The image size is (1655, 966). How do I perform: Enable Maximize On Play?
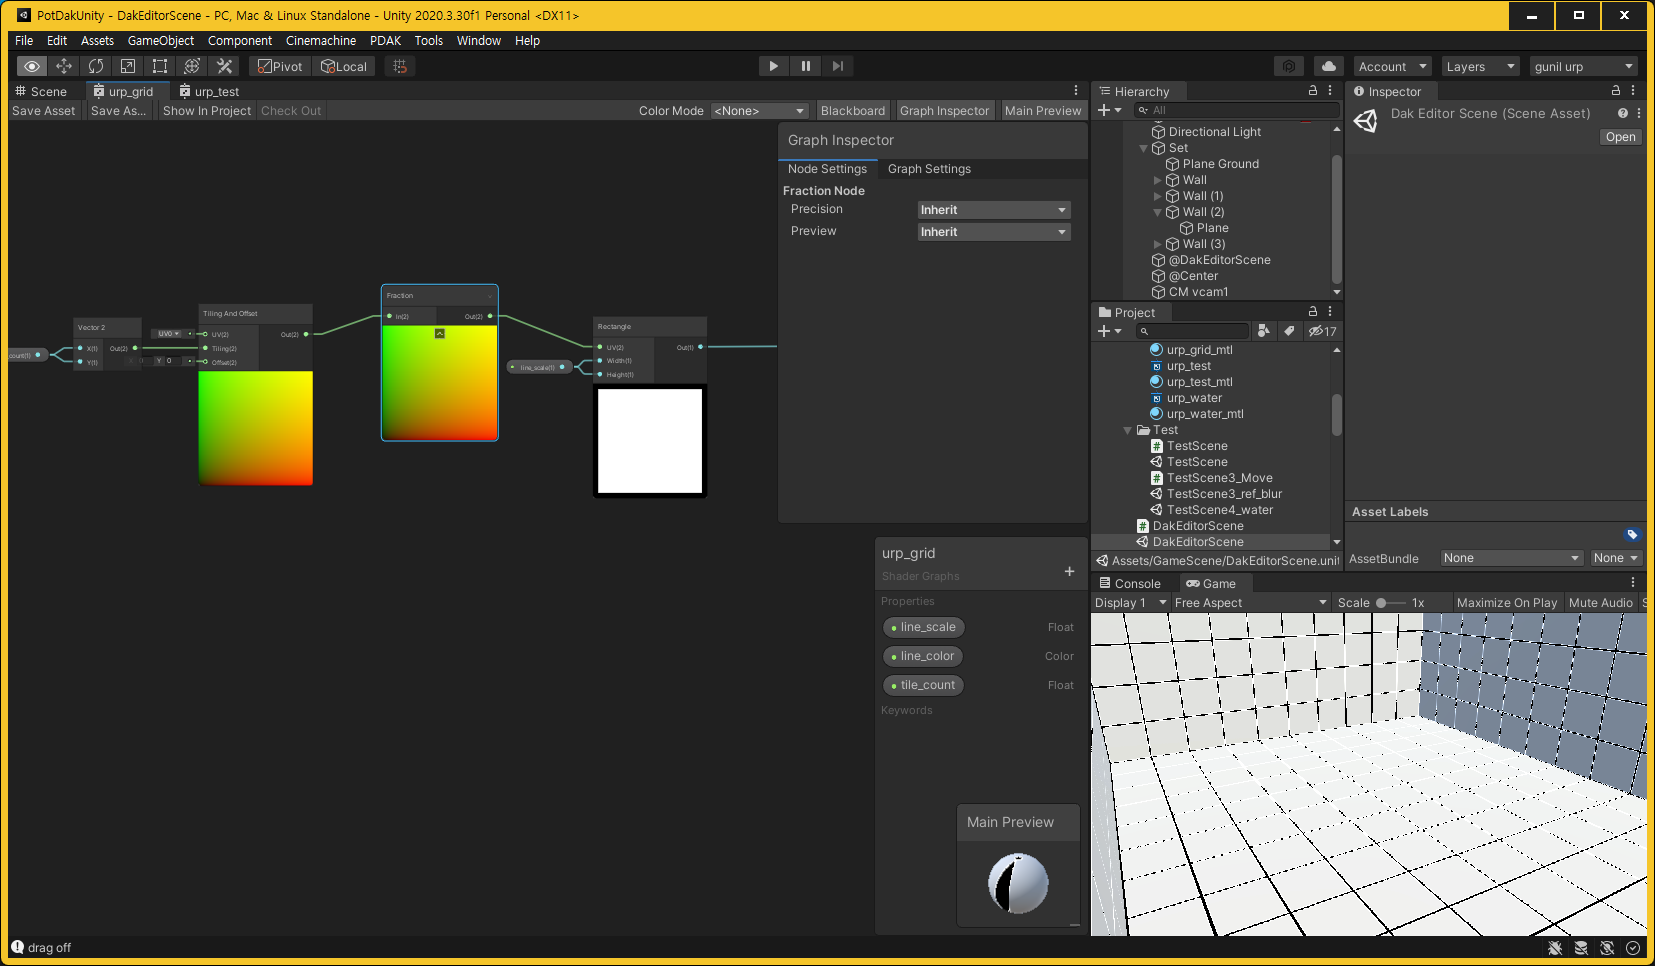[x=1507, y=603]
